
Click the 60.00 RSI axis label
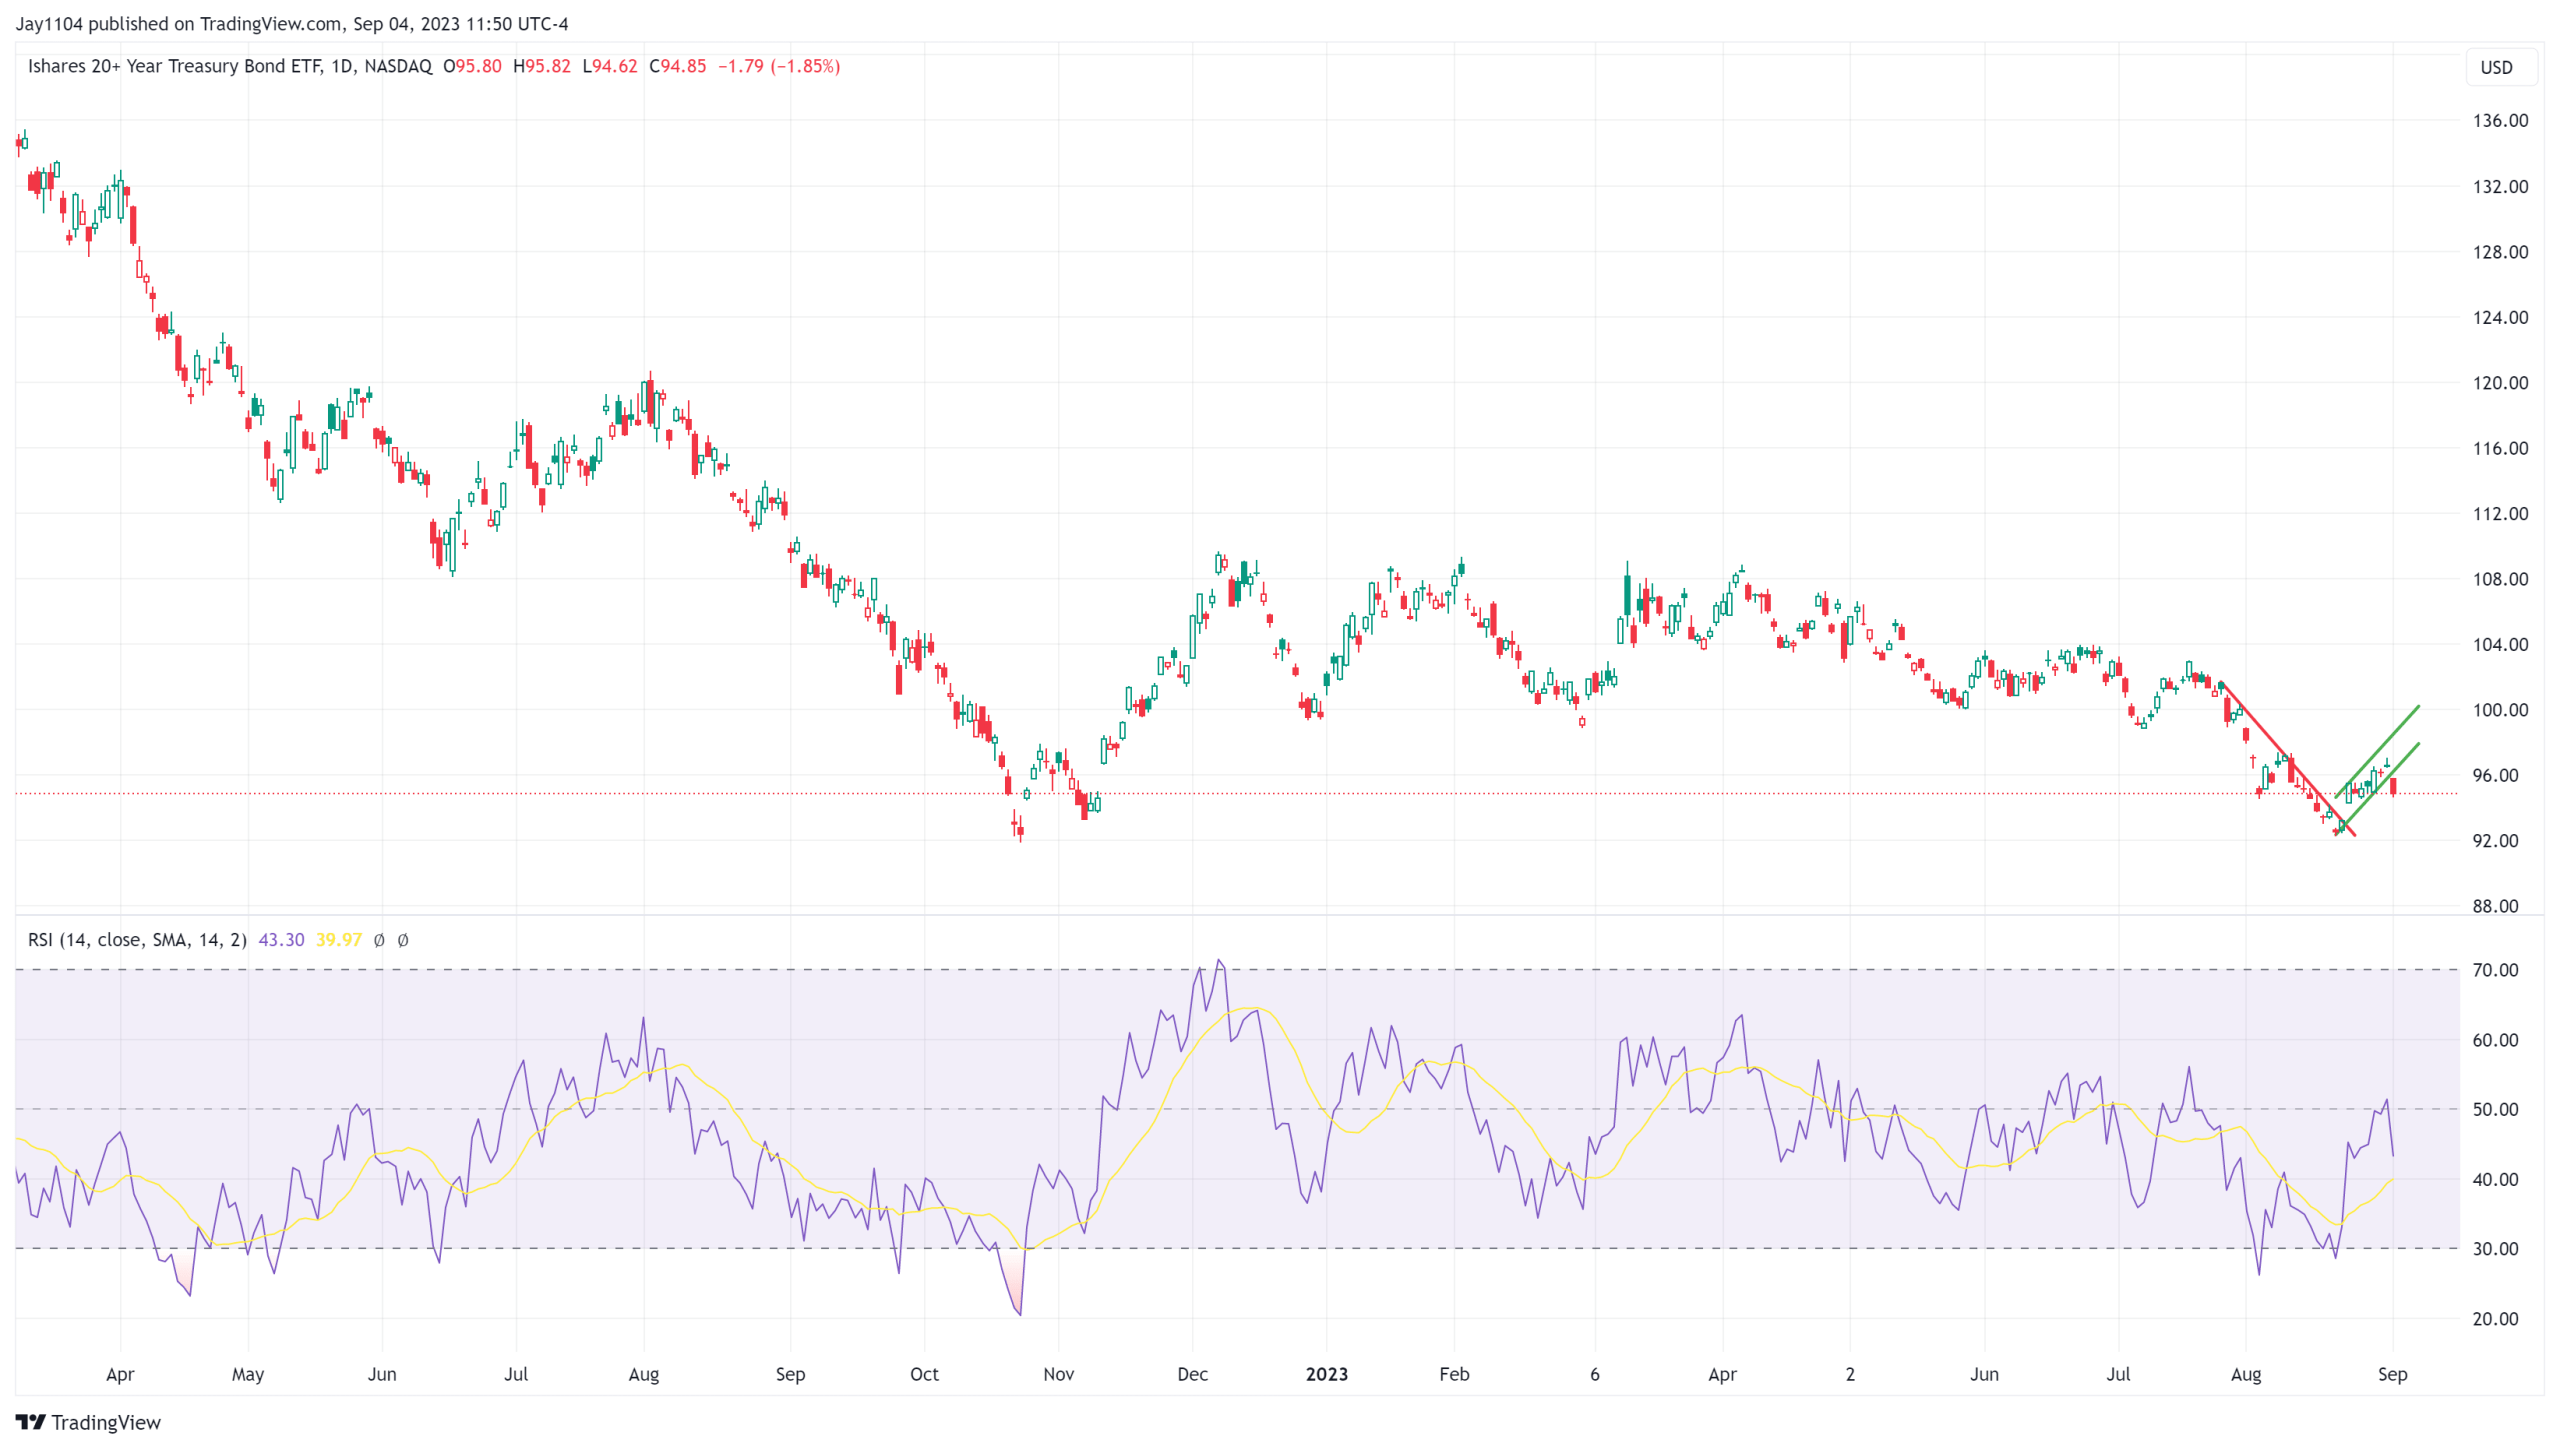pos(2495,1041)
